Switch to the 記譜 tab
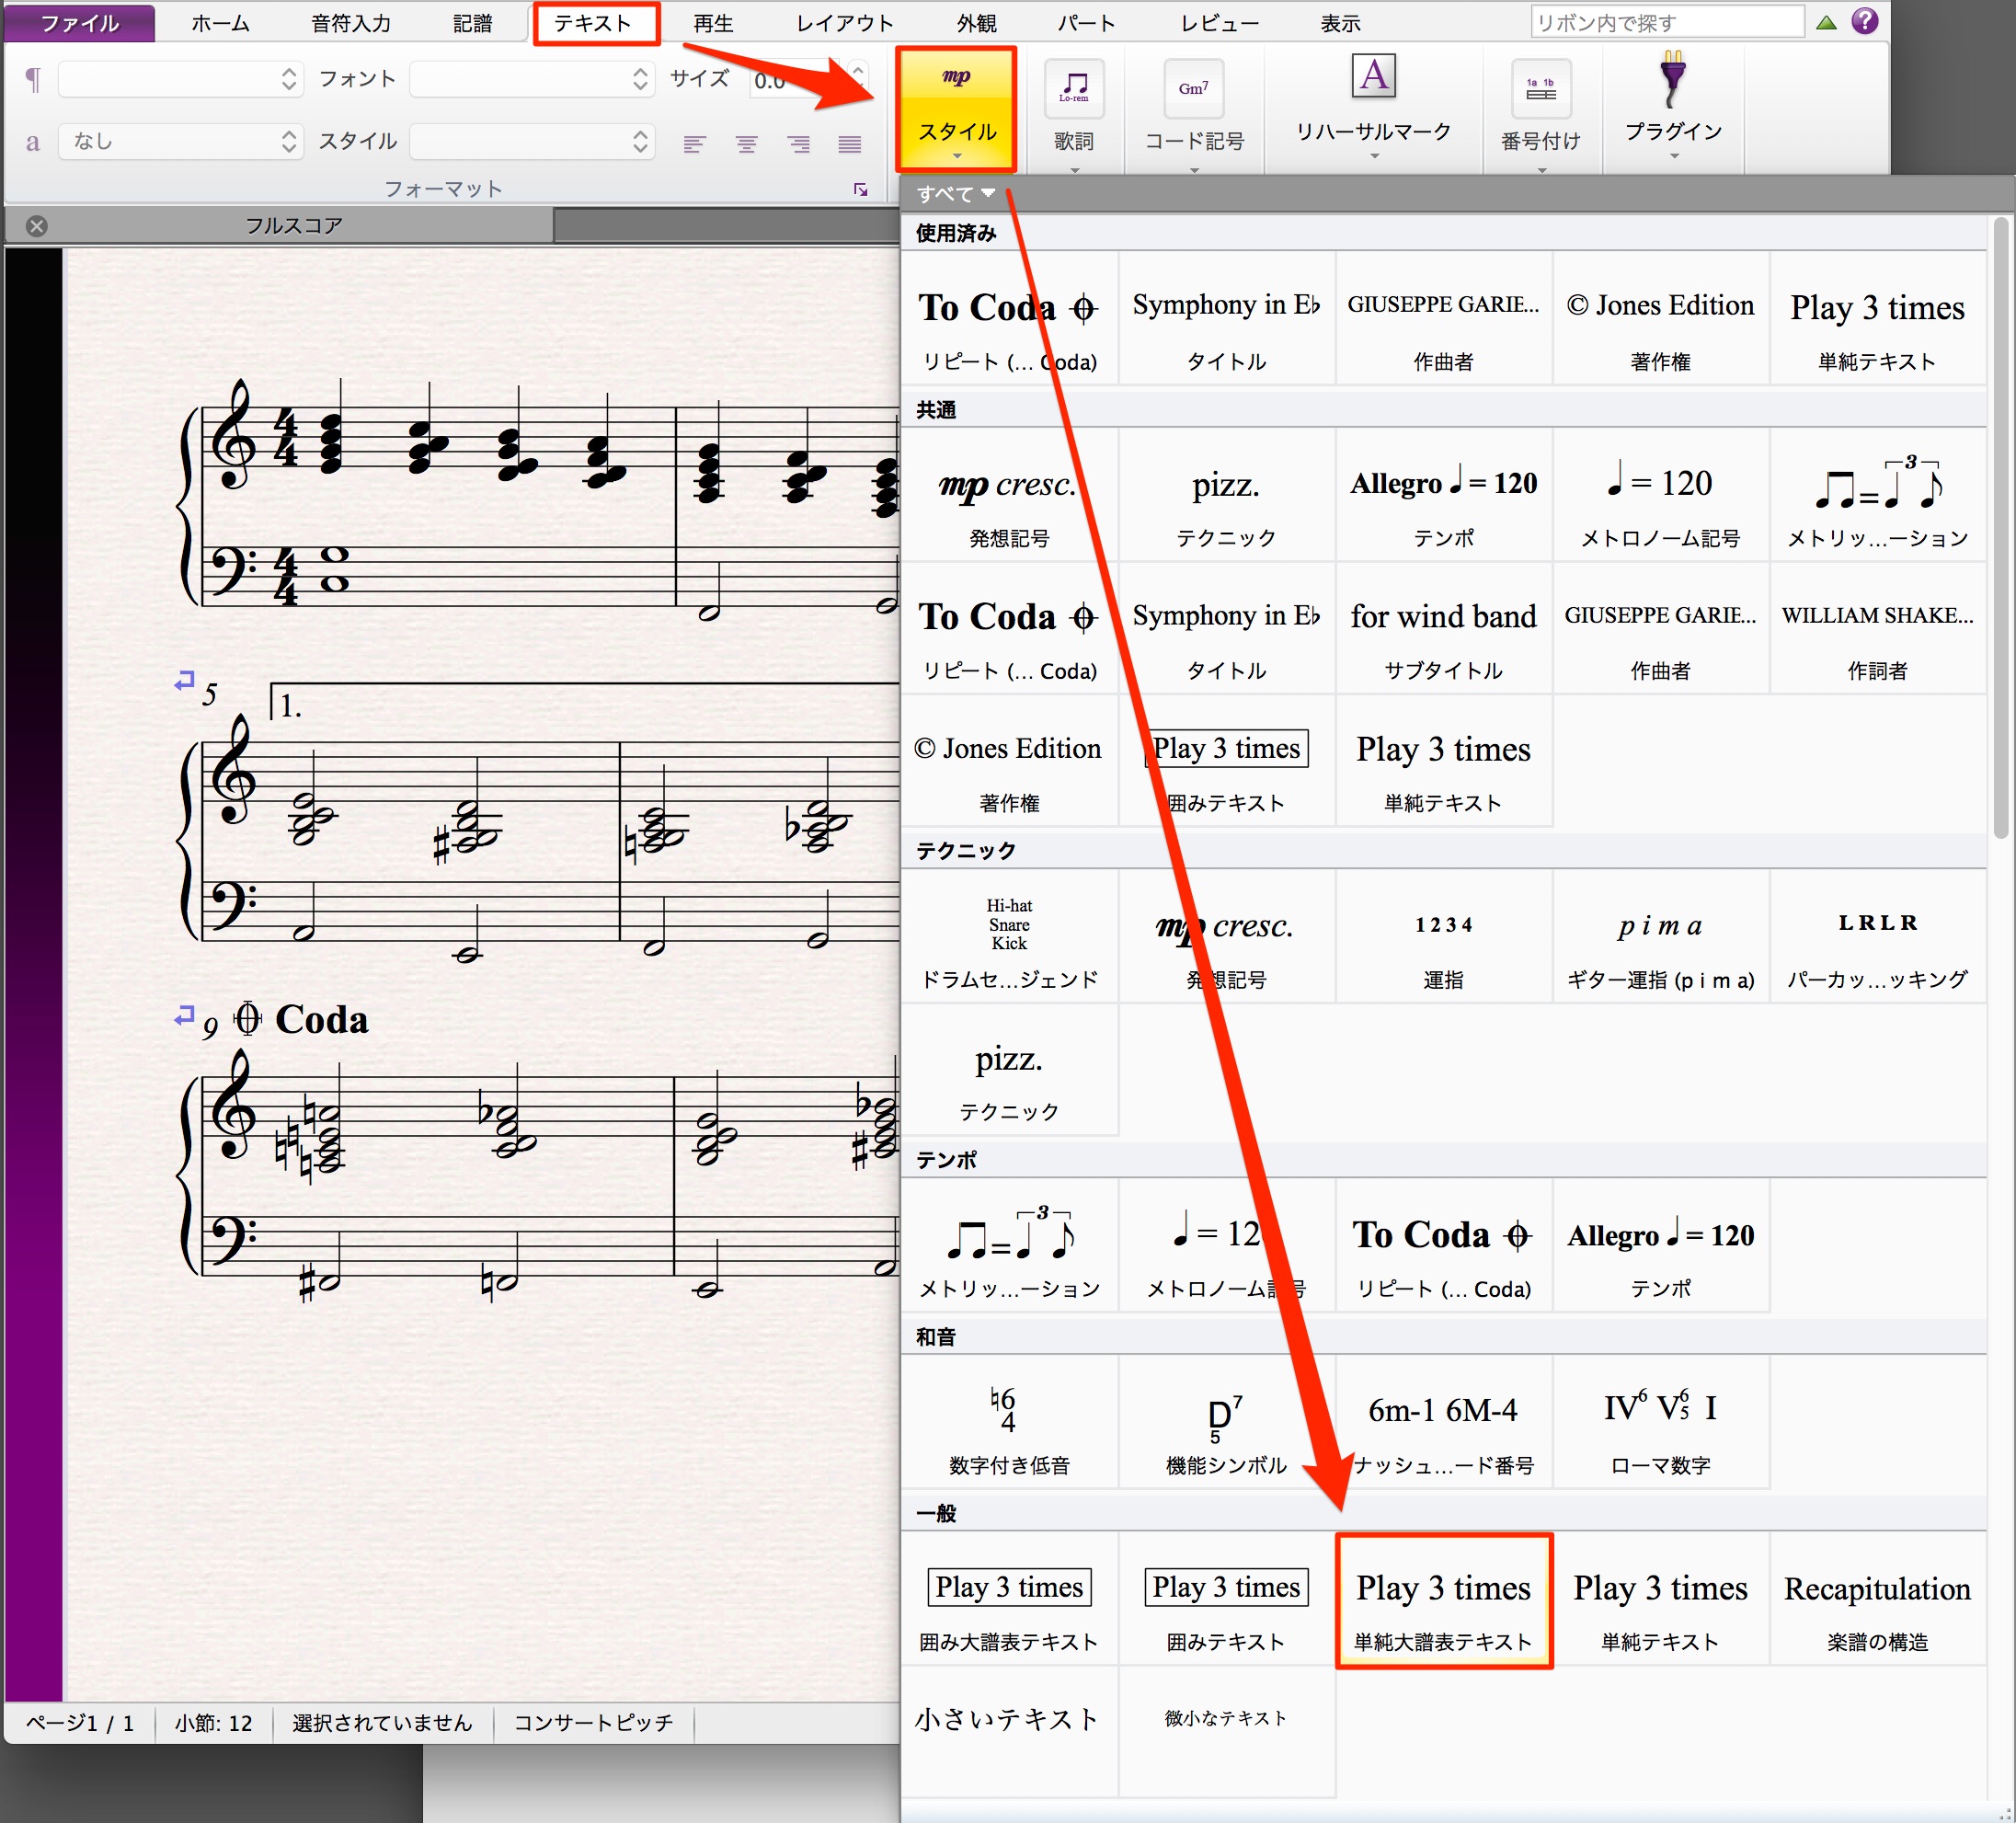 pyautogui.click(x=472, y=23)
